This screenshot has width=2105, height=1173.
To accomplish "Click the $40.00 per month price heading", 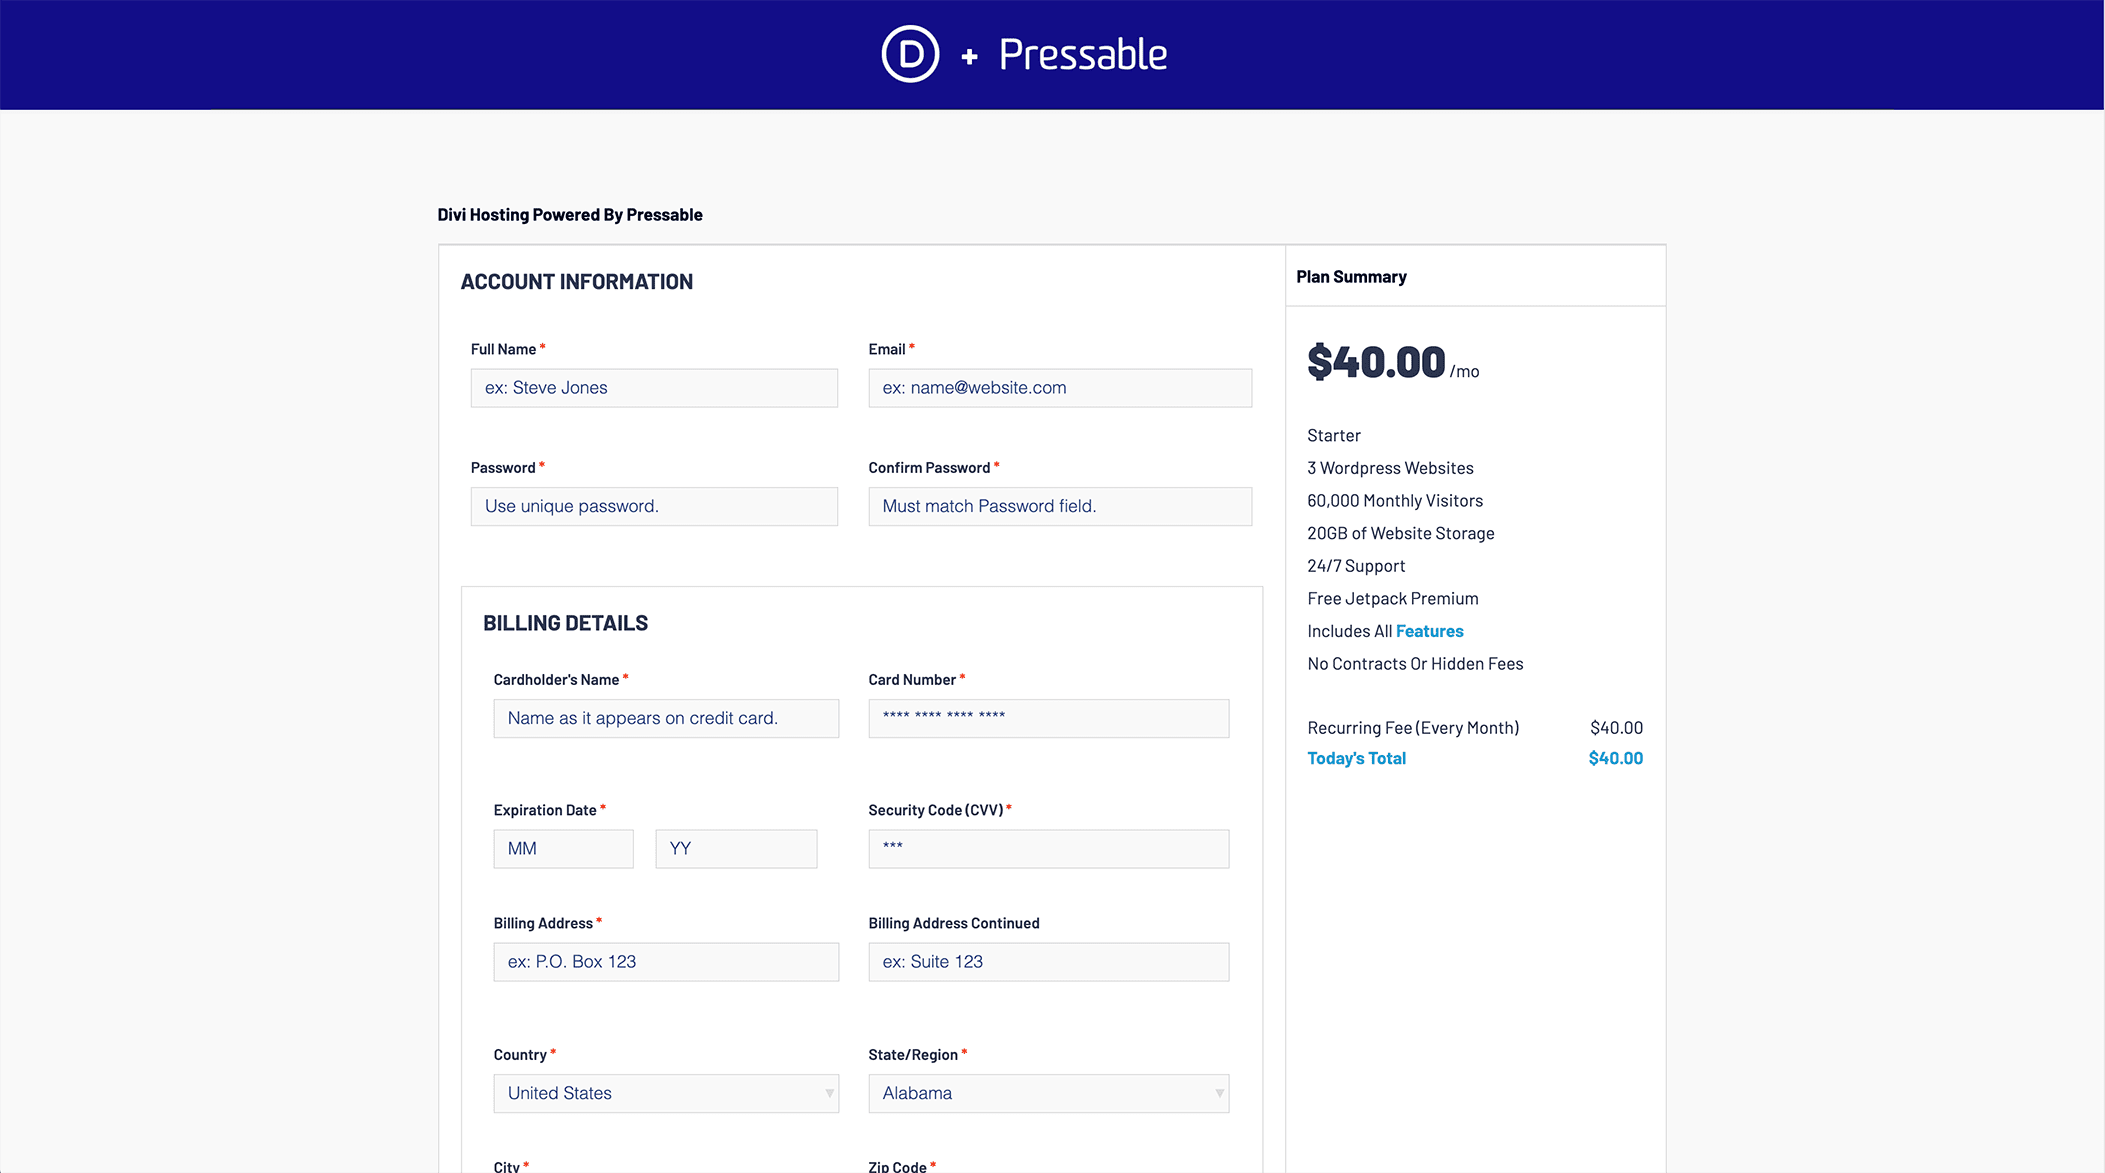I will coord(1376,362).
